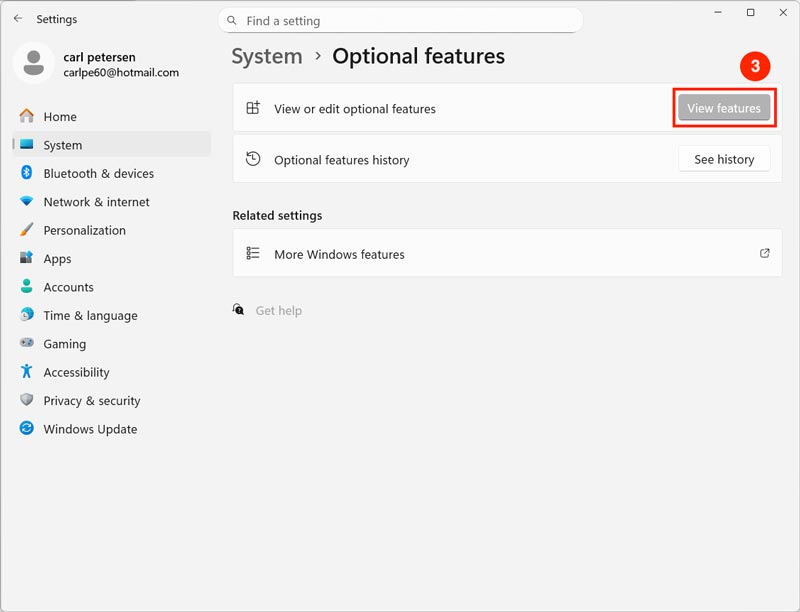The image size is (800, 612).
Task: Click the Gaming controller icon
Action: (26, 343)
